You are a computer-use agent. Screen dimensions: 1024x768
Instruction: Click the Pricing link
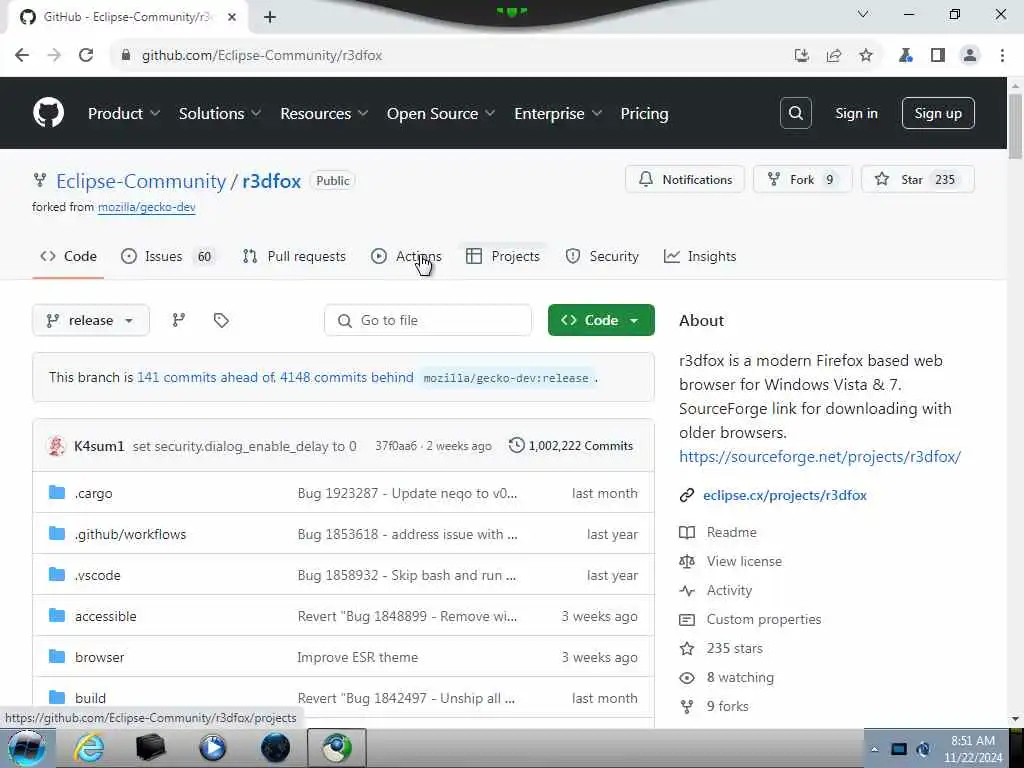coord(644,114)
